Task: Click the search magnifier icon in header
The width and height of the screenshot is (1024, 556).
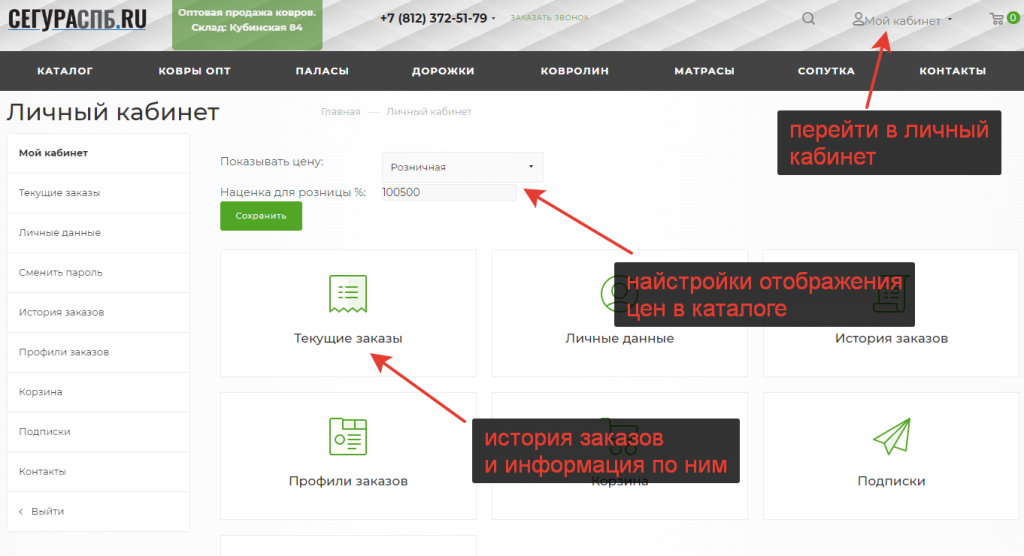Action: (x=808, y=18)
